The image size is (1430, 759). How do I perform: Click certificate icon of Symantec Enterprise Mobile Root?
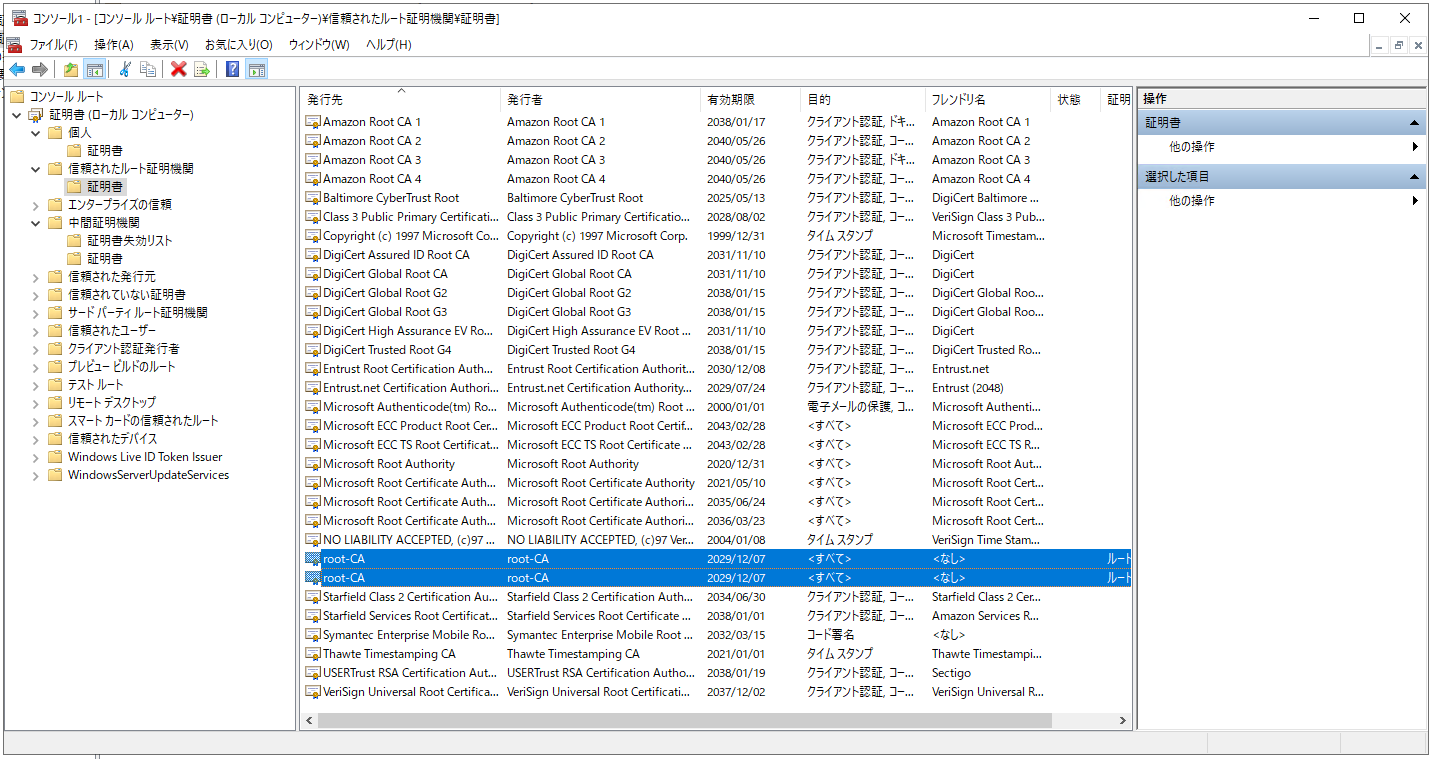(313, 635)
